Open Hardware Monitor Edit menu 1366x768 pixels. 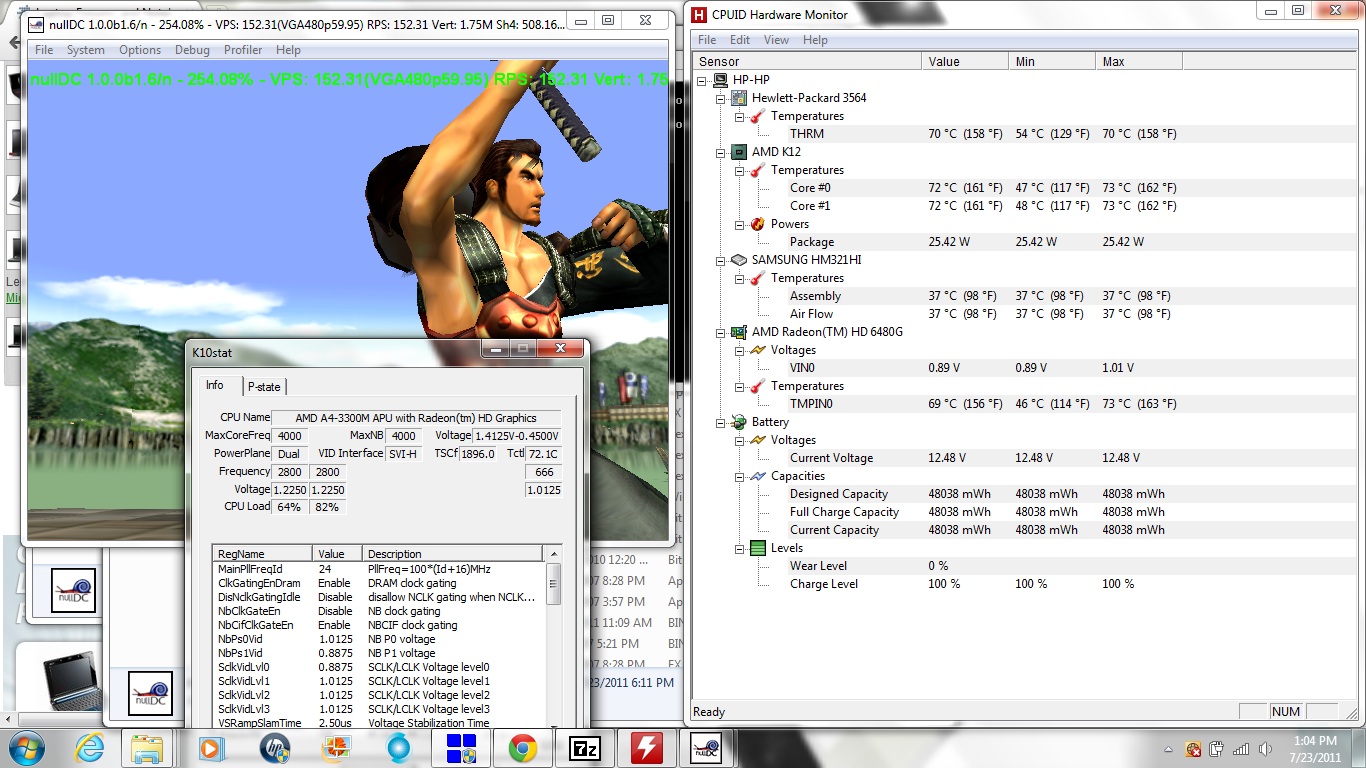coord(740,40)
